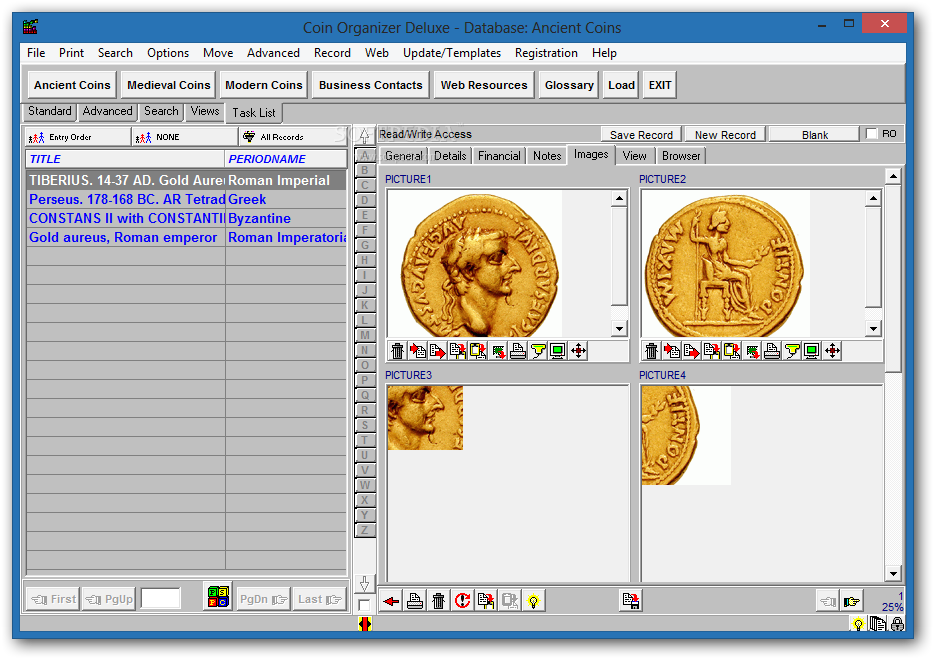
Task: Toggle the RO read-only checkbox
Action: (871, 134)
